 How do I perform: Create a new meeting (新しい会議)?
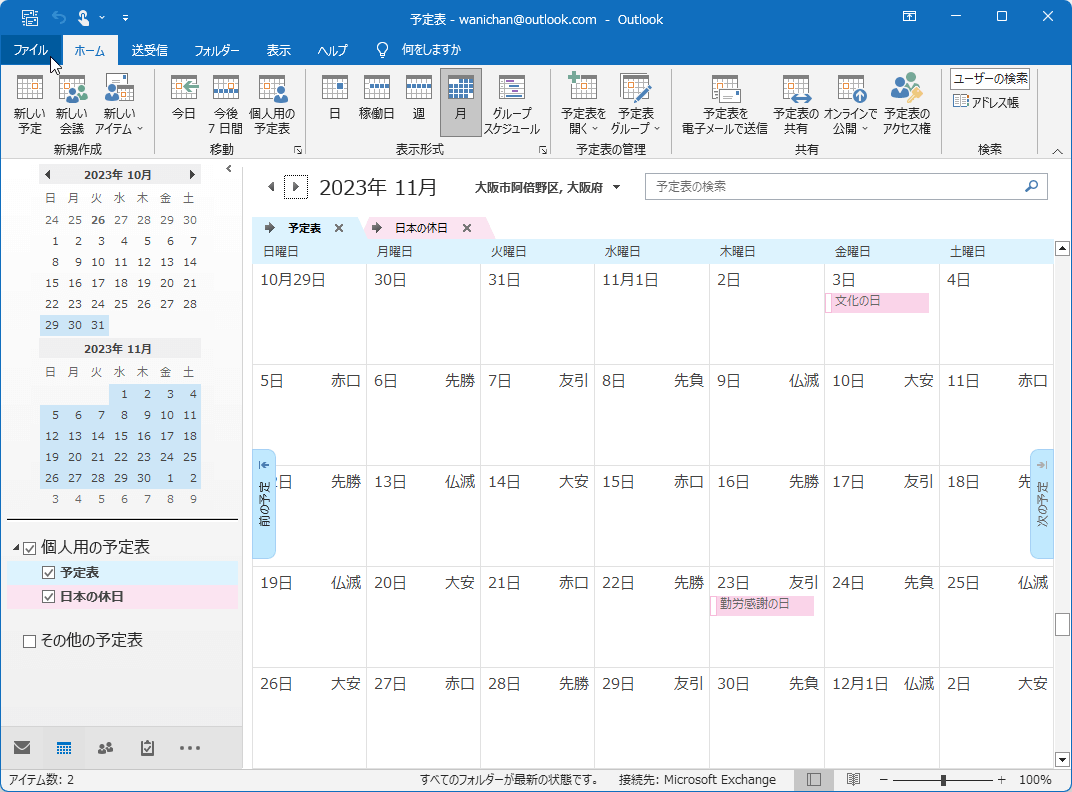pyautogui.click(x=72, y=104)
